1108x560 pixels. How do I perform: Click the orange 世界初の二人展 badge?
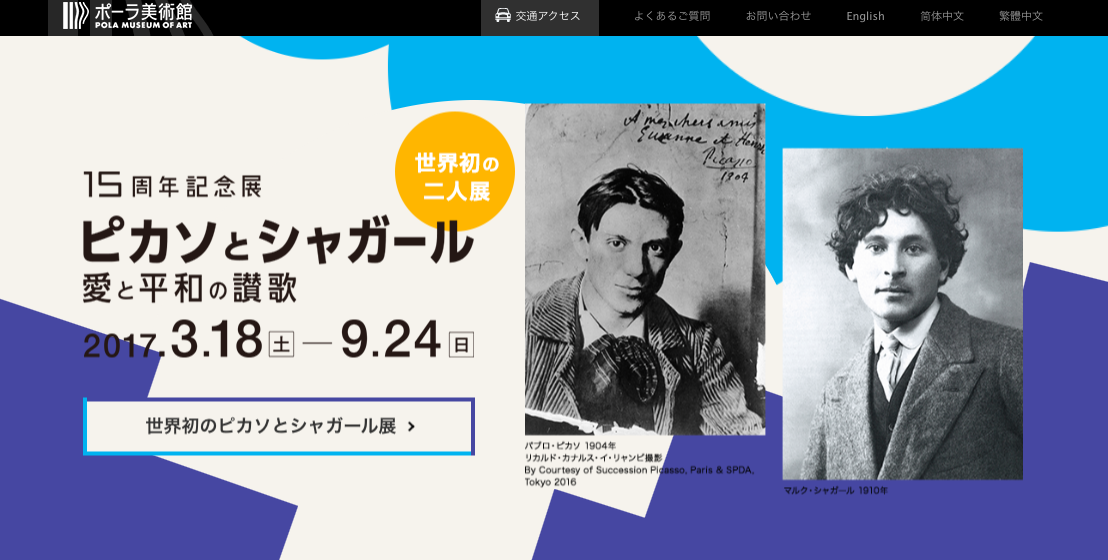[455, 172]
